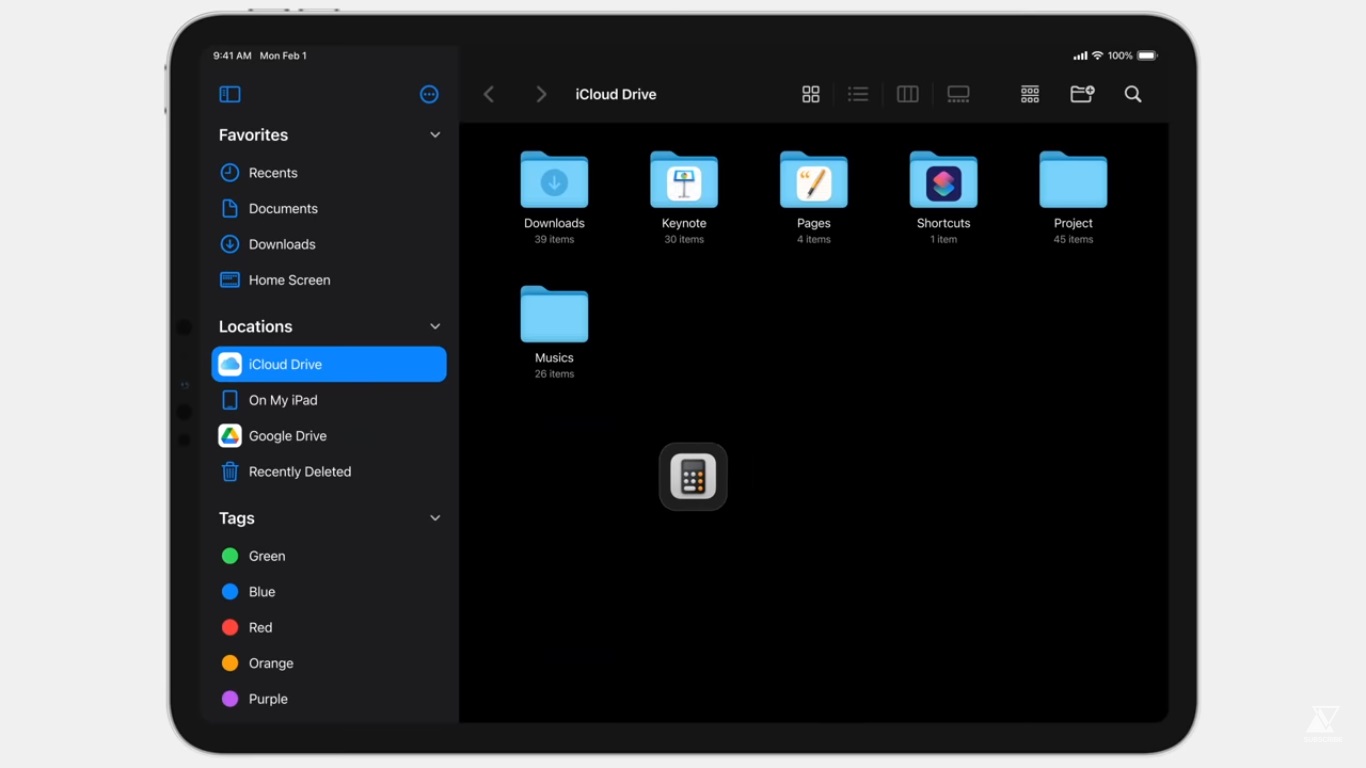Open Recently Deleted
The image size is (1366, 768).
click(299, 472)
